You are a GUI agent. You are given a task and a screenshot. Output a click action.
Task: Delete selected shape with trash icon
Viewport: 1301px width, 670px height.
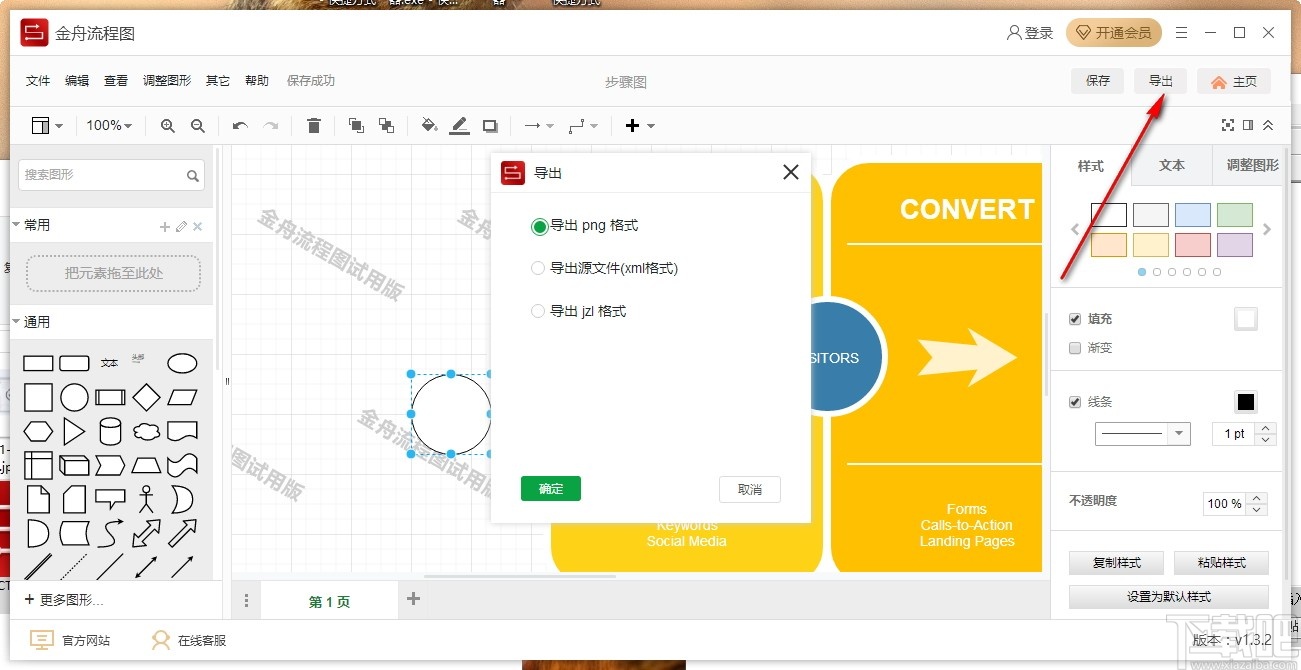tap(314, 125)
